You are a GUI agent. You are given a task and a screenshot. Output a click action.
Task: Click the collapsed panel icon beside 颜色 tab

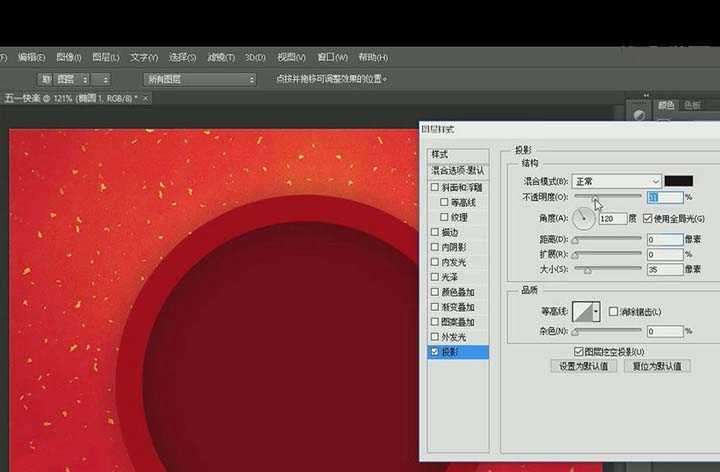tap(639, 114)
